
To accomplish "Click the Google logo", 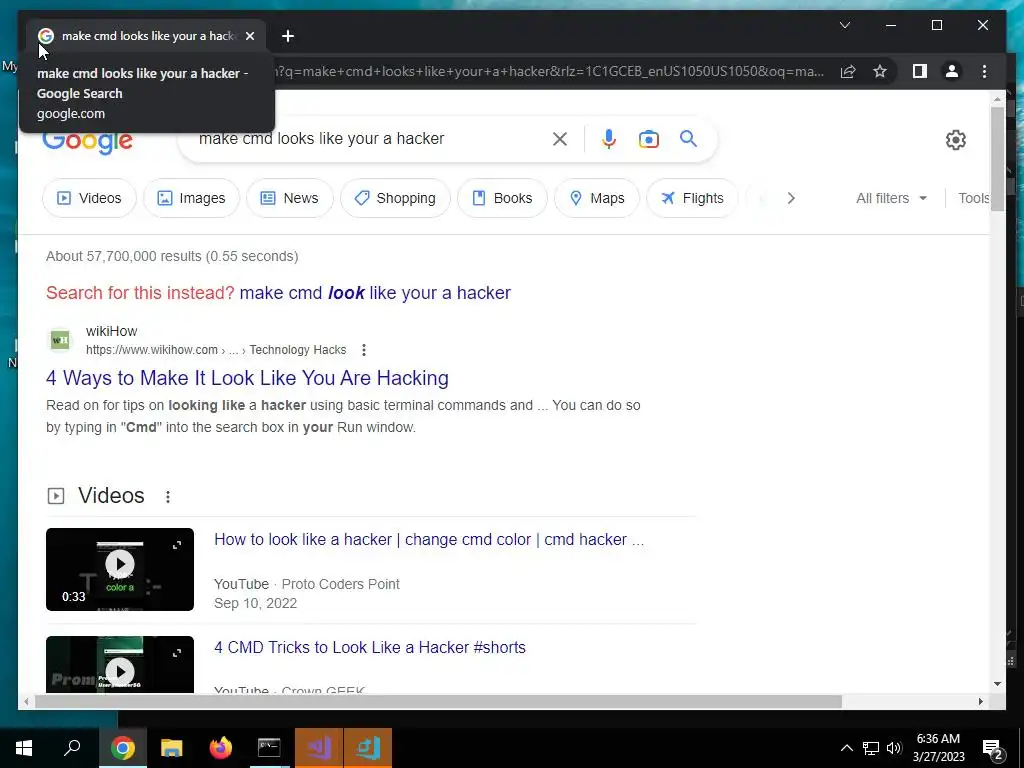I will 88,140.
